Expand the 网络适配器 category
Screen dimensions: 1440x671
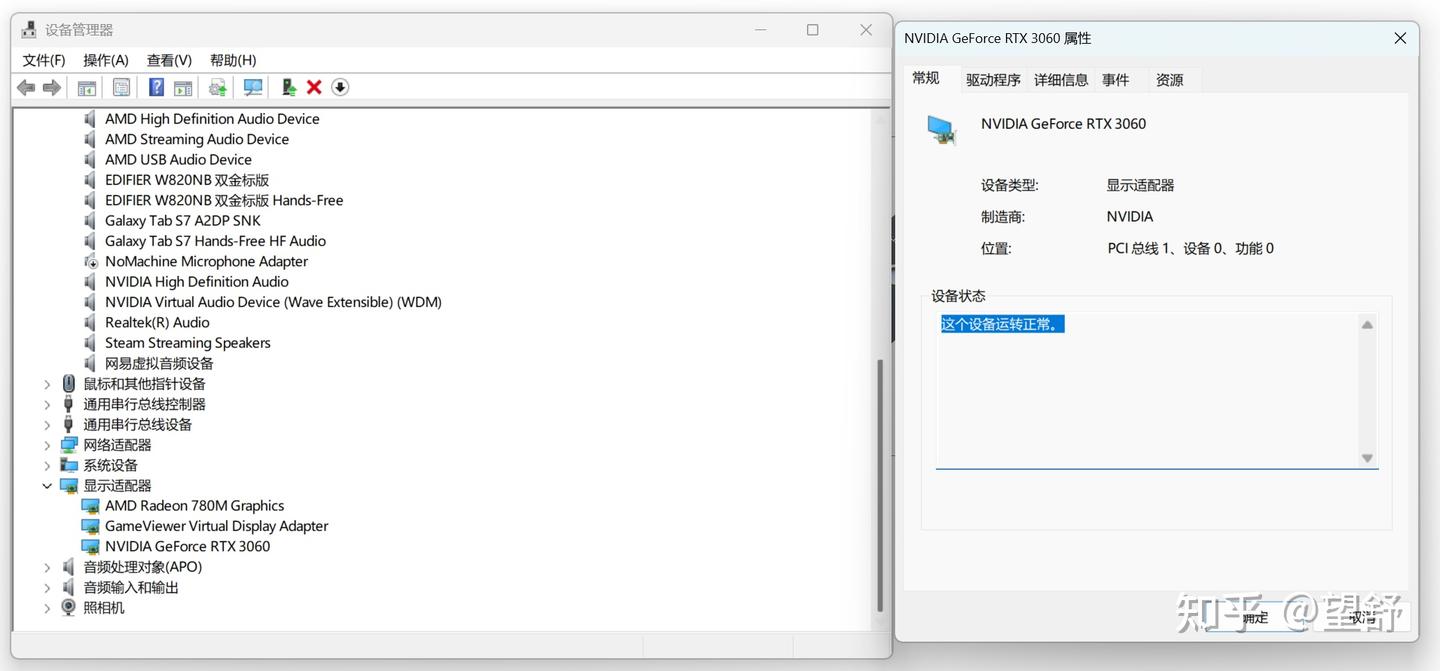[x=47, y=445]
